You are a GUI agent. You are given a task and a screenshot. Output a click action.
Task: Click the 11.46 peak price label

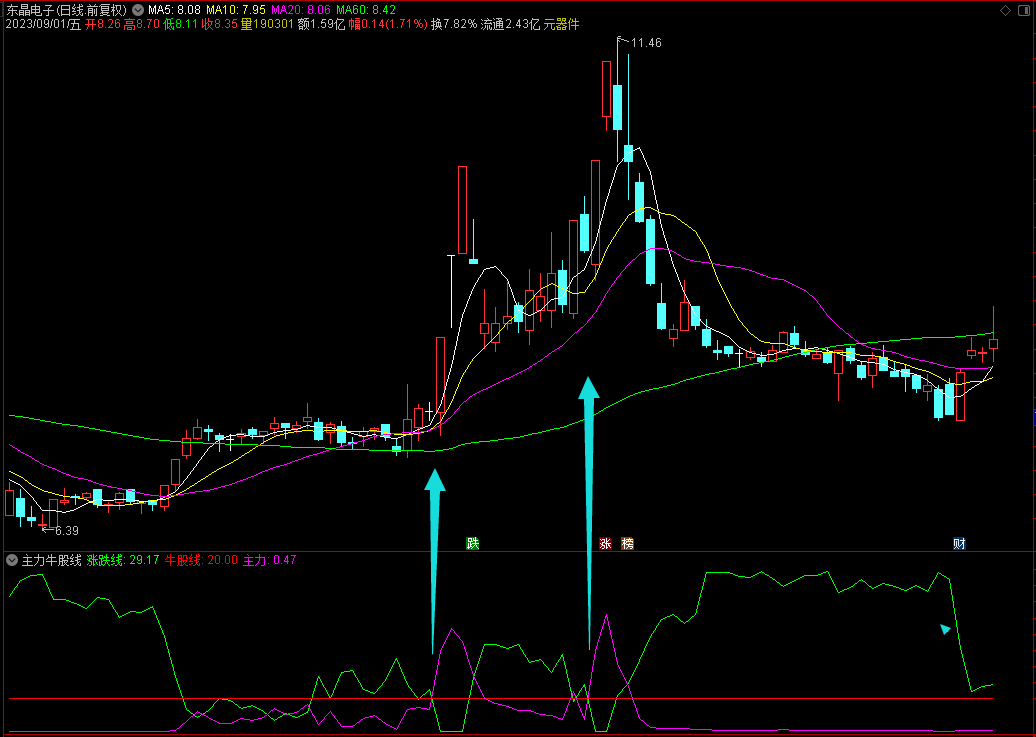[646, 43]
